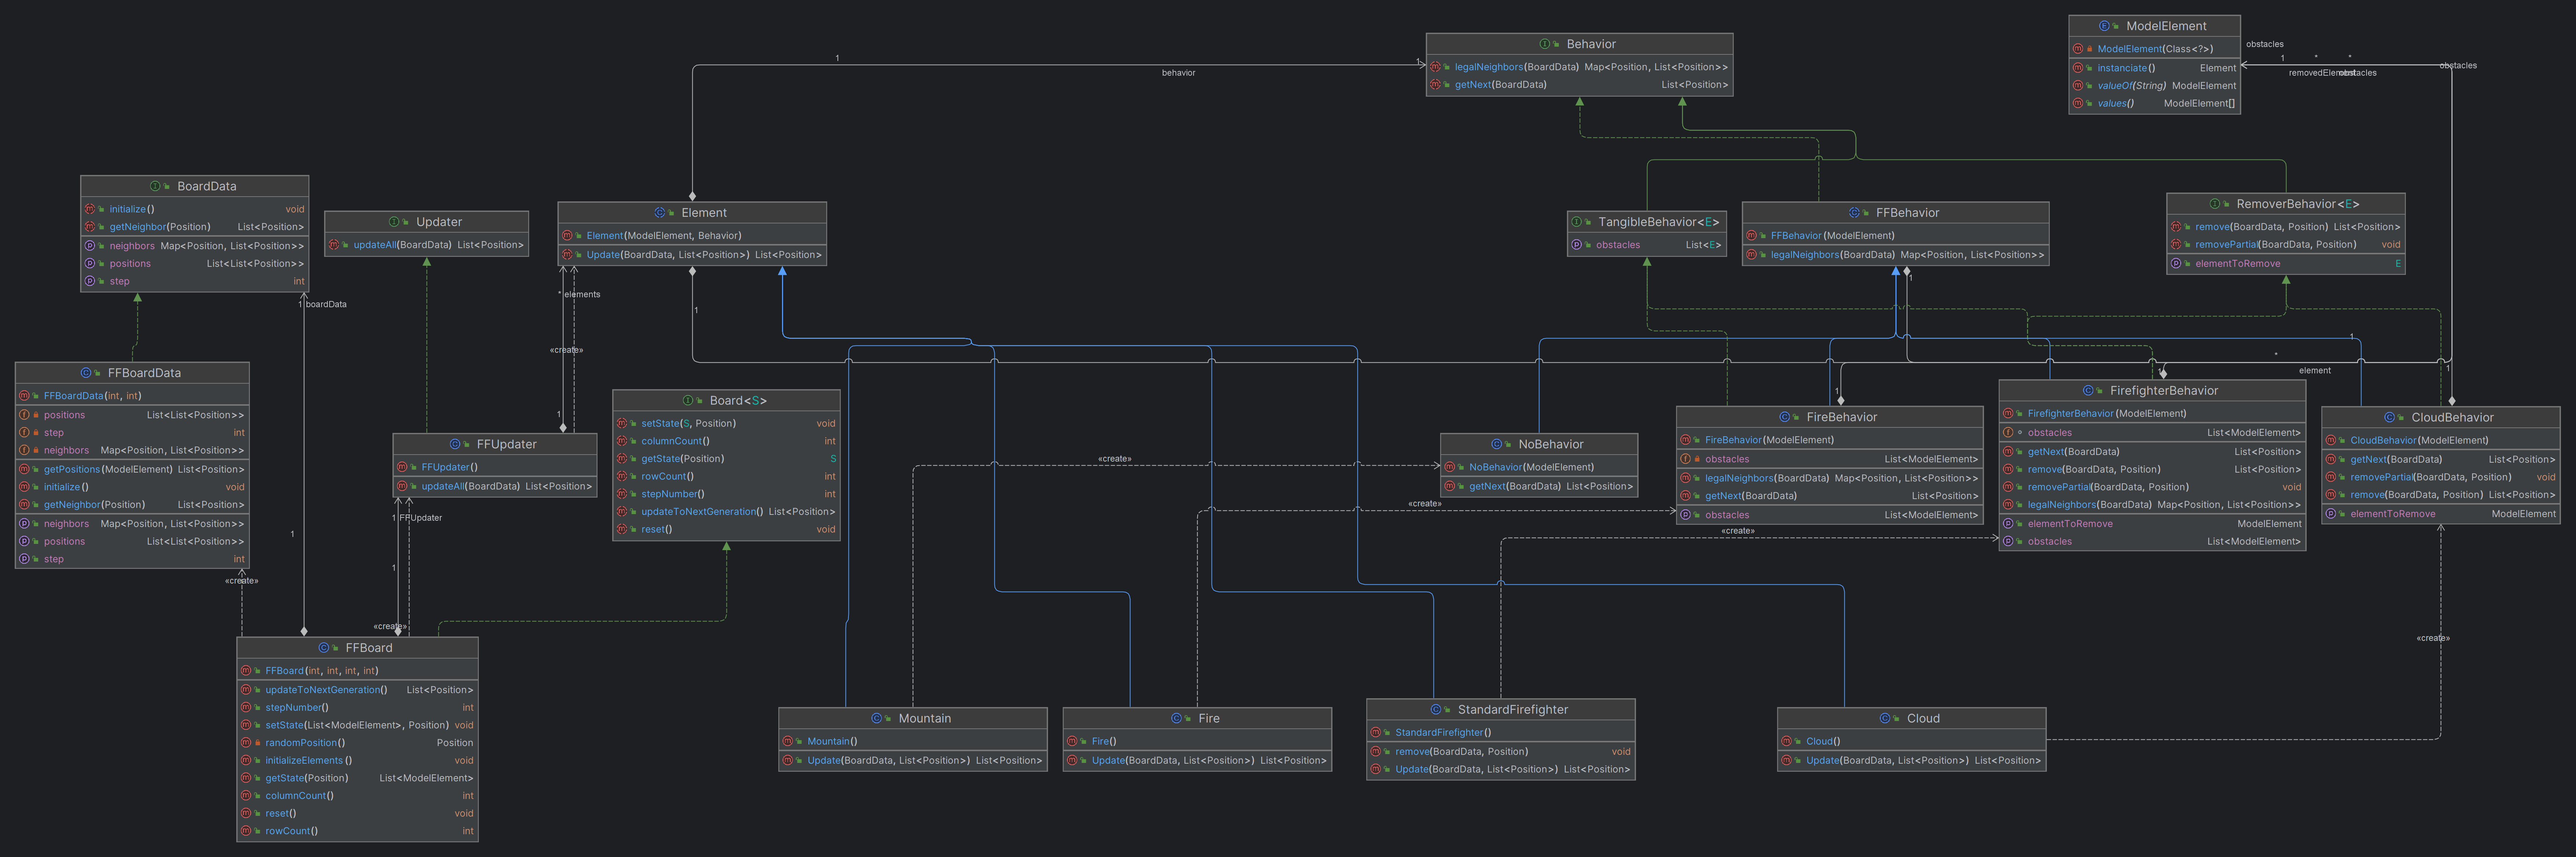Viewport: 2576px width, 857px height.
Task: Click the interface icon beside RemoverBehavior<E> title
Action: [2215, 204]
